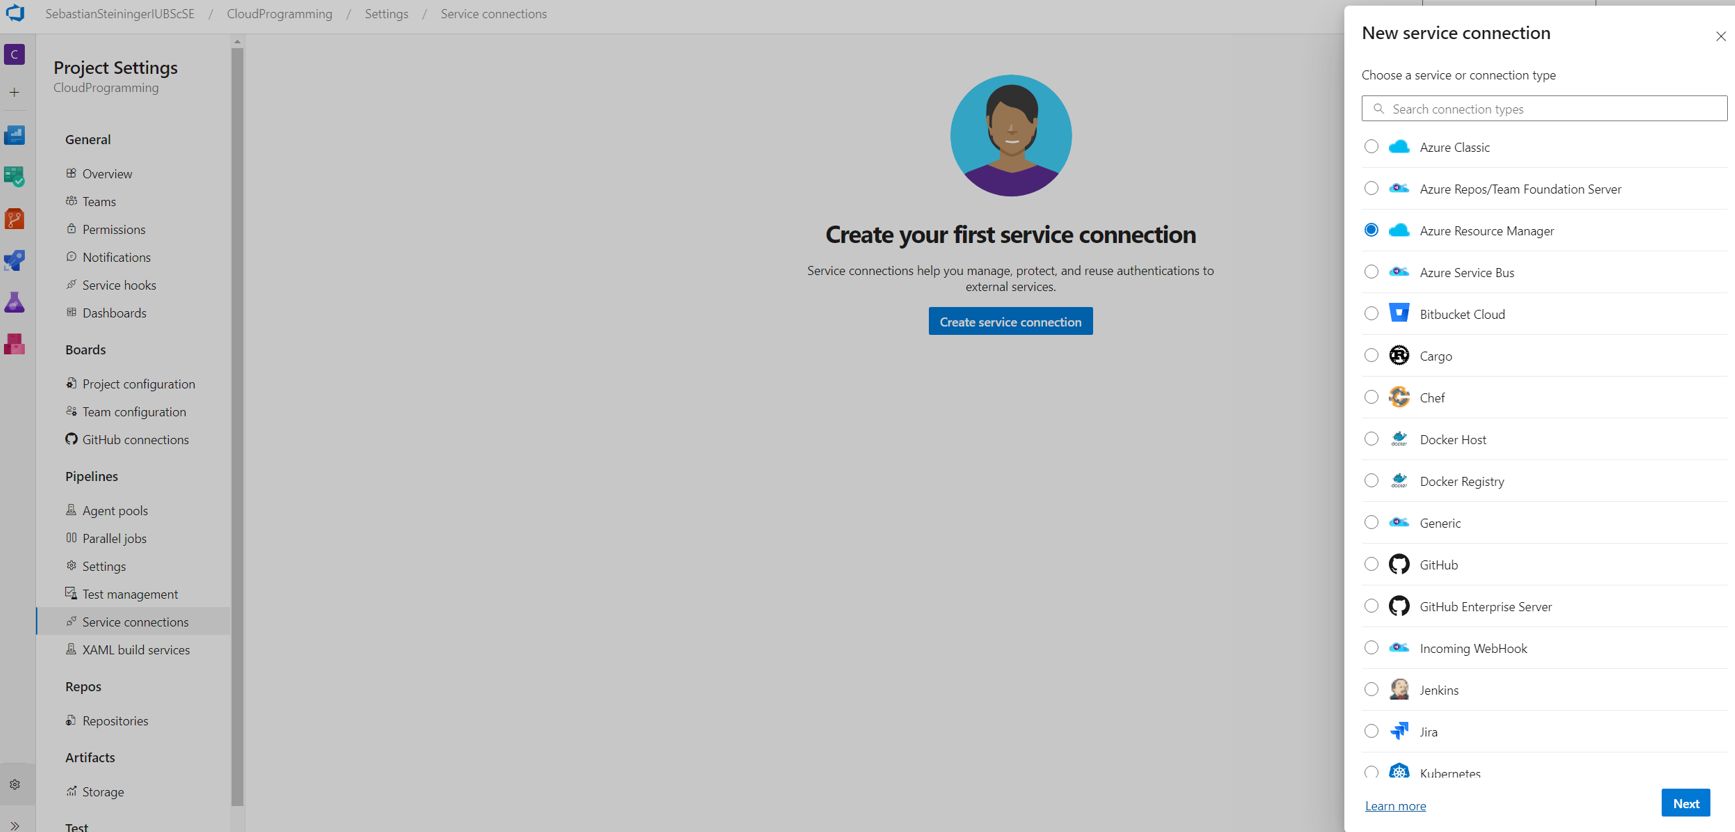Viewport: 1735px width, 832px height.
Task: Click the Chef logo icon
Action: click(x=1399, y=397)
